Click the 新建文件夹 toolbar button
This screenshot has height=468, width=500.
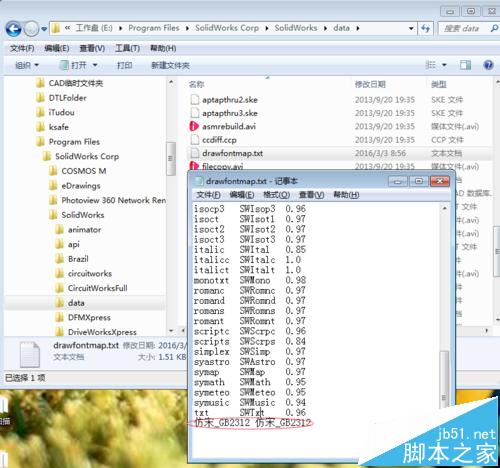(170, 65)
